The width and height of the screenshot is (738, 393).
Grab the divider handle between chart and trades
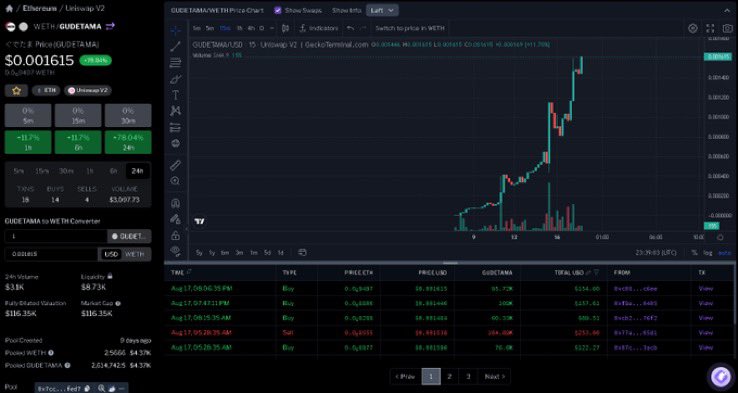point(450,263)
